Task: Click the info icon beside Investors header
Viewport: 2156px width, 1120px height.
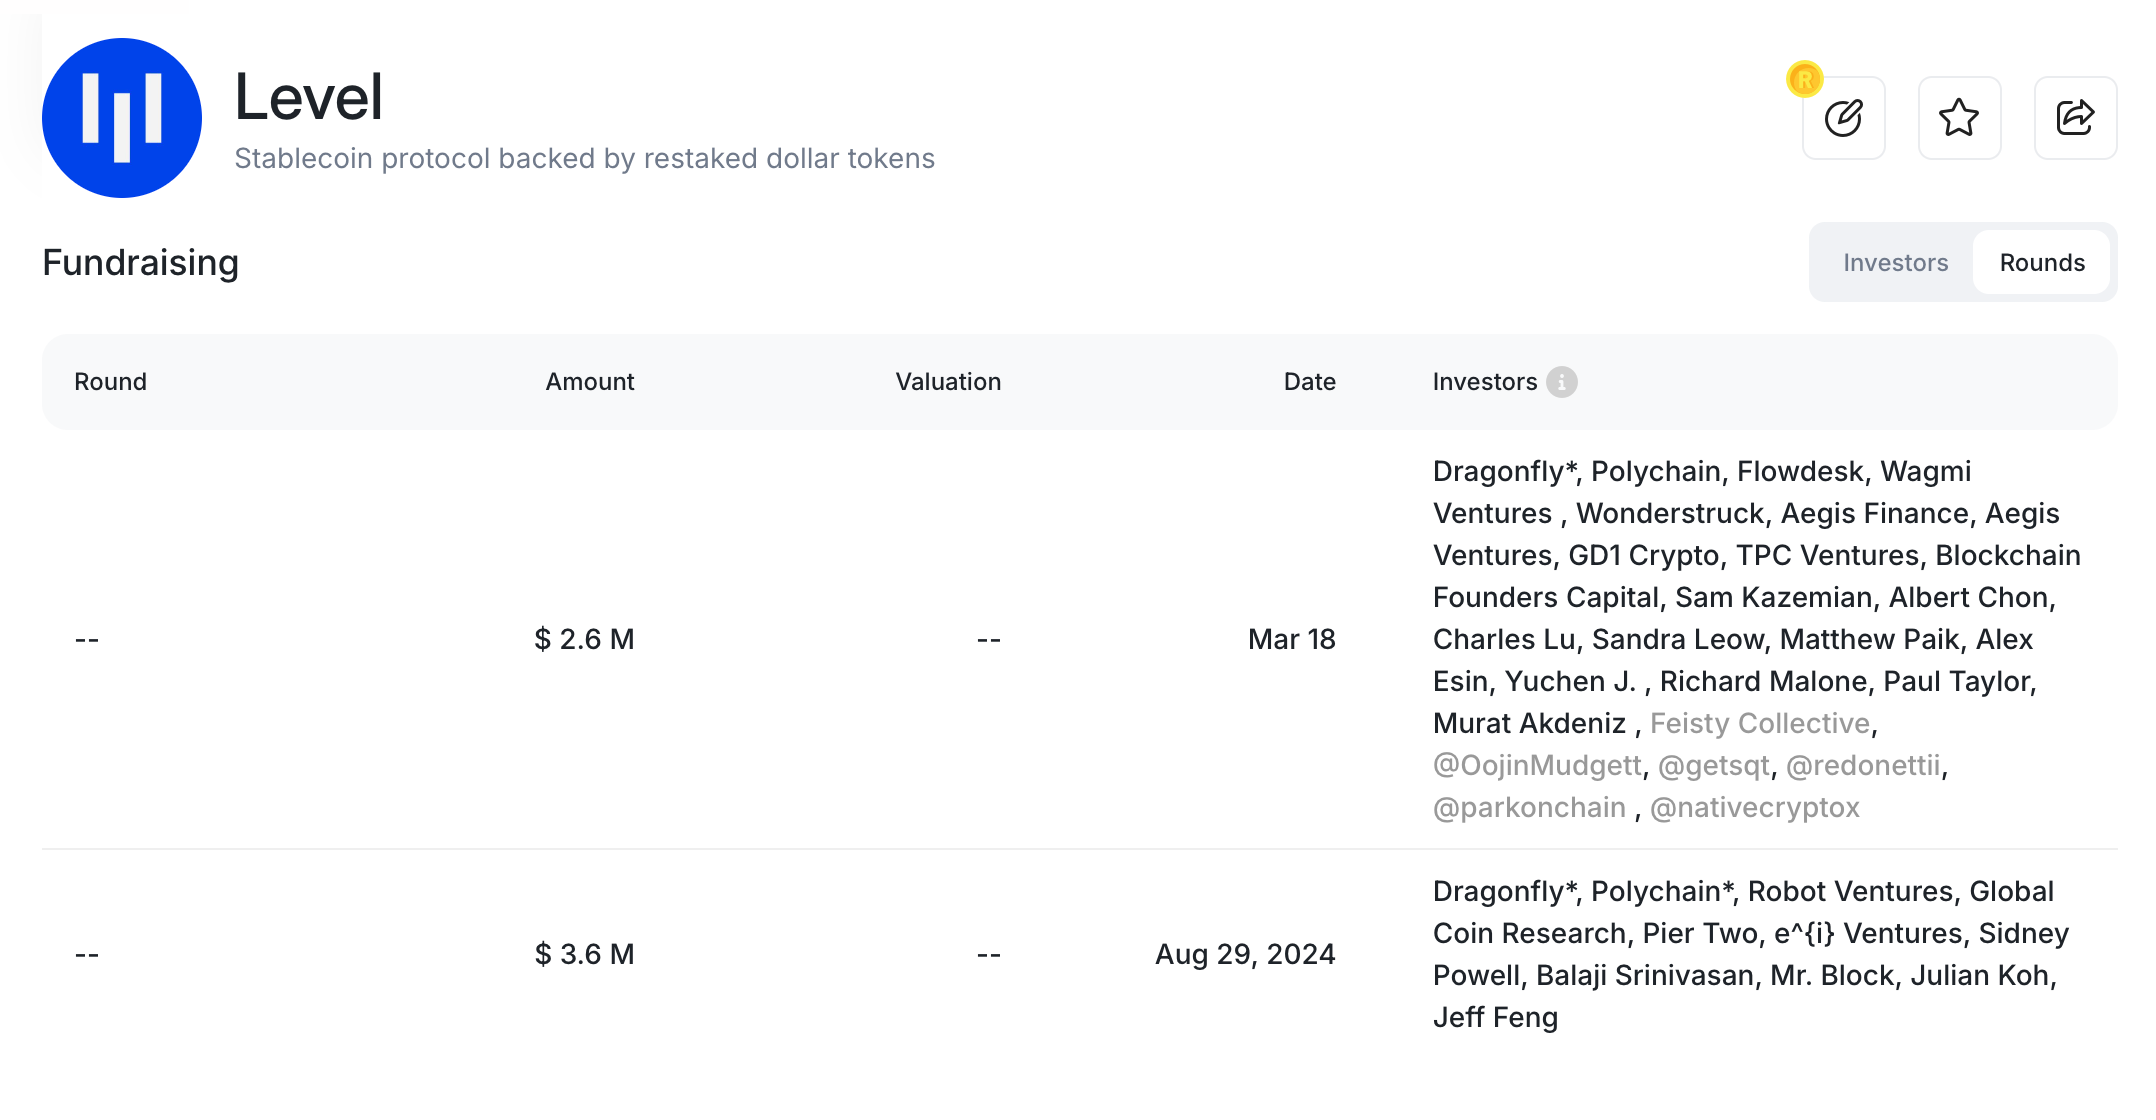Action: (x=1561, y=382)
